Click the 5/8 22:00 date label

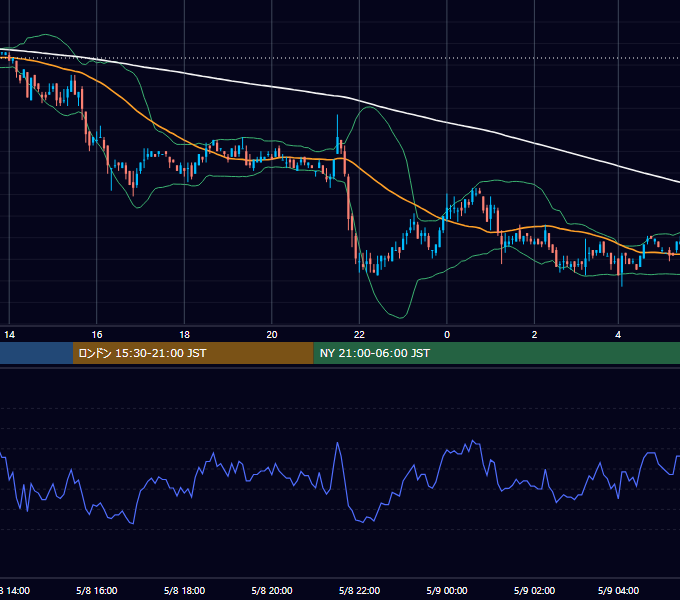(x=359, y=590)
